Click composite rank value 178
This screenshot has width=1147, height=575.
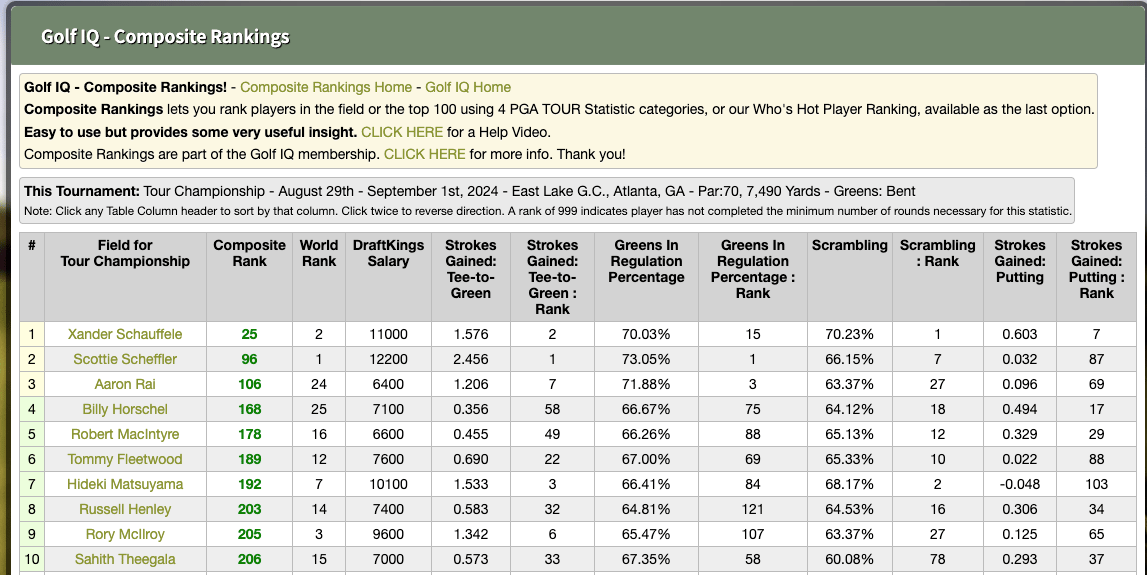point(249,434)
